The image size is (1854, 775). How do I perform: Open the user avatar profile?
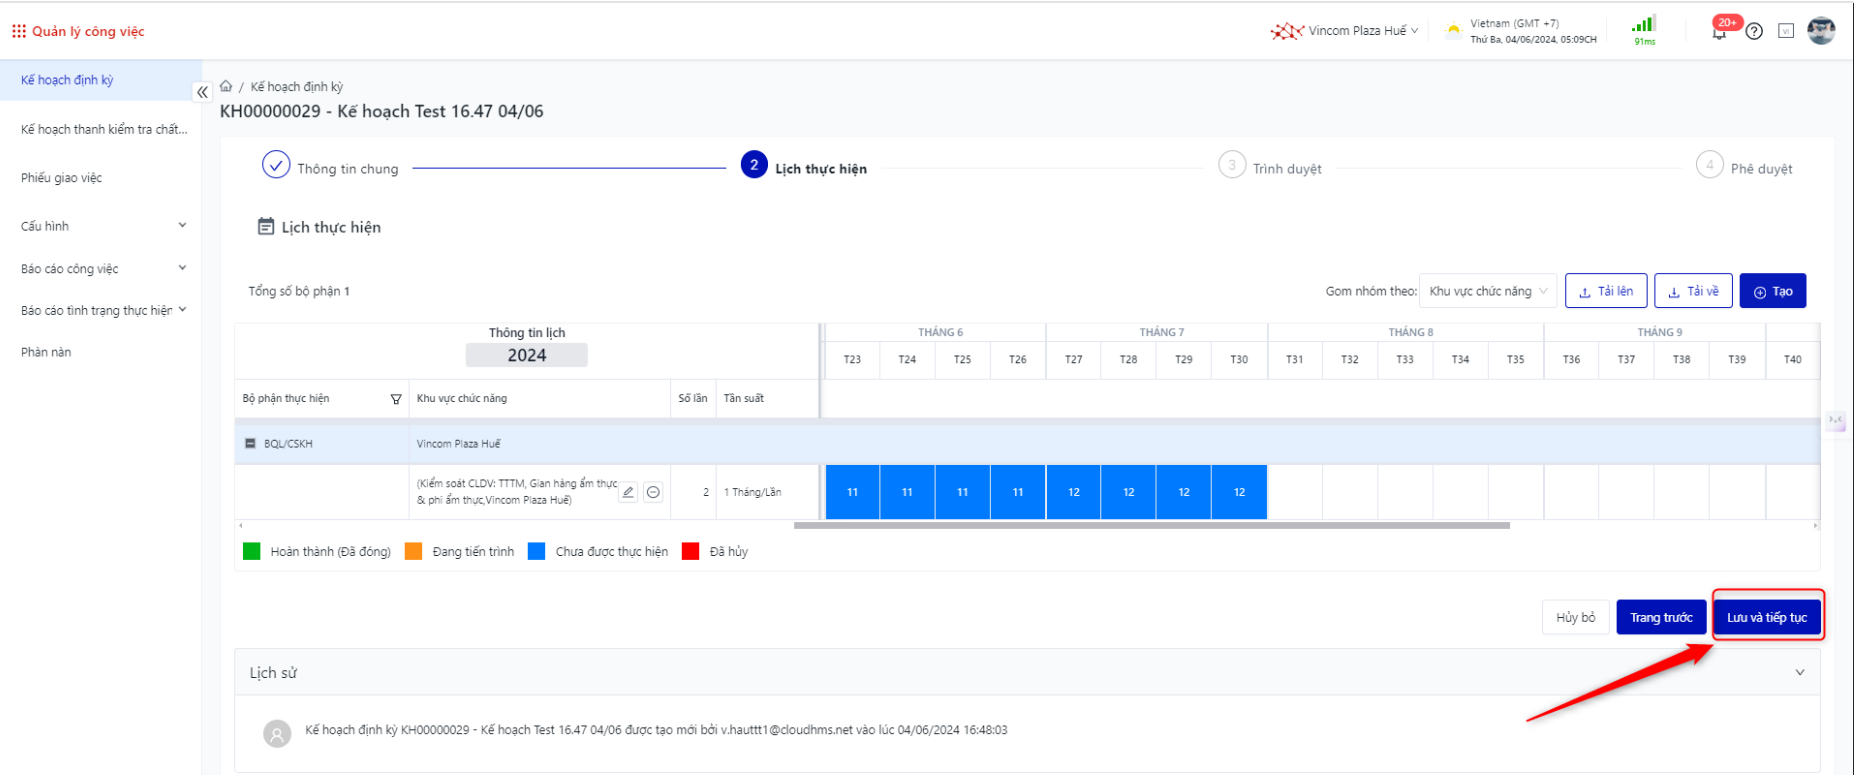coord(1821,31)
